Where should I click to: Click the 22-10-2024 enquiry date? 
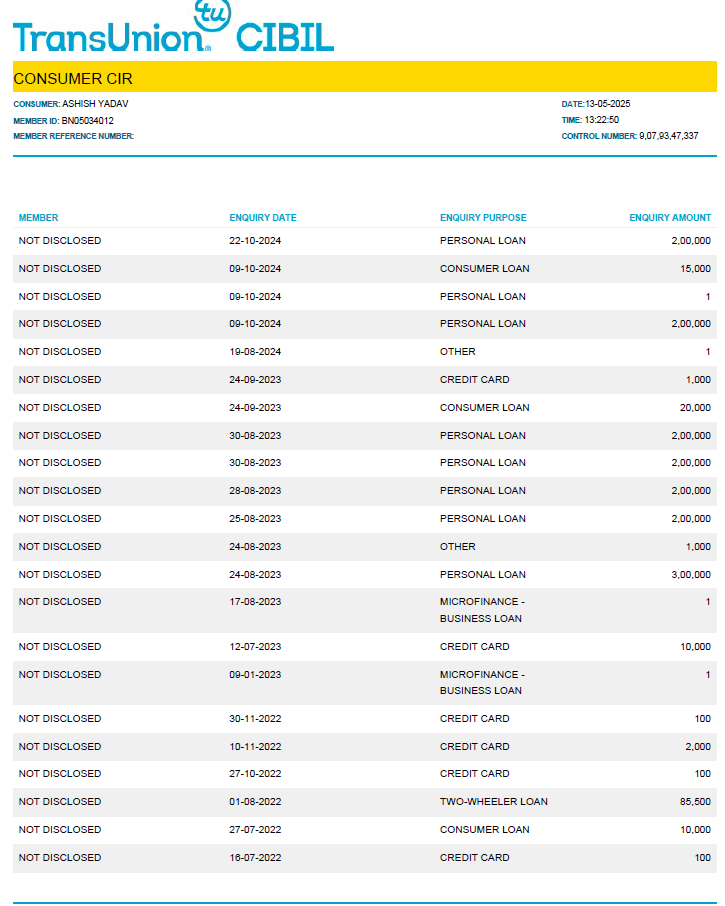(255, 241)
